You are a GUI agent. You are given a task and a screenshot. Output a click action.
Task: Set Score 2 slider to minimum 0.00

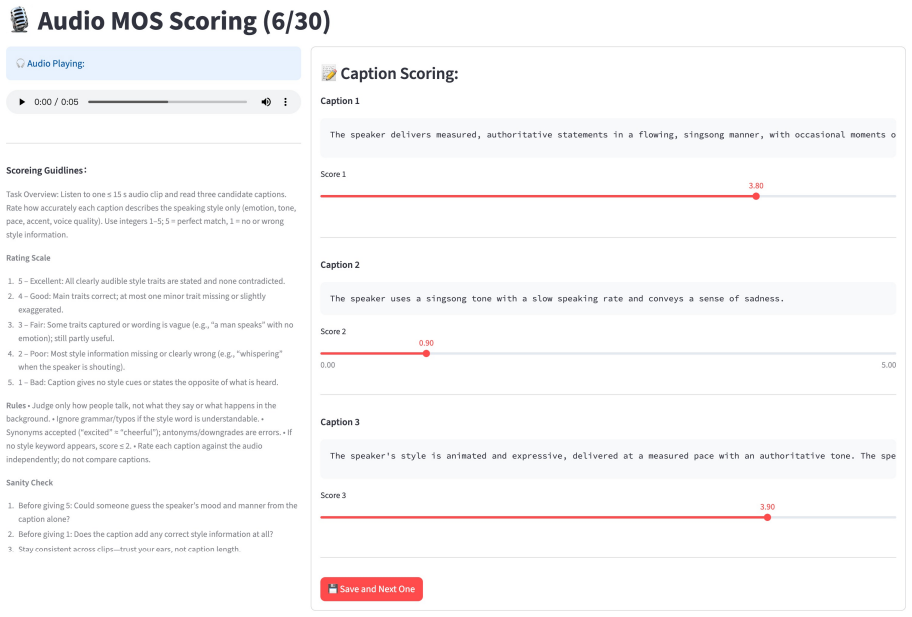pos(321,354)
